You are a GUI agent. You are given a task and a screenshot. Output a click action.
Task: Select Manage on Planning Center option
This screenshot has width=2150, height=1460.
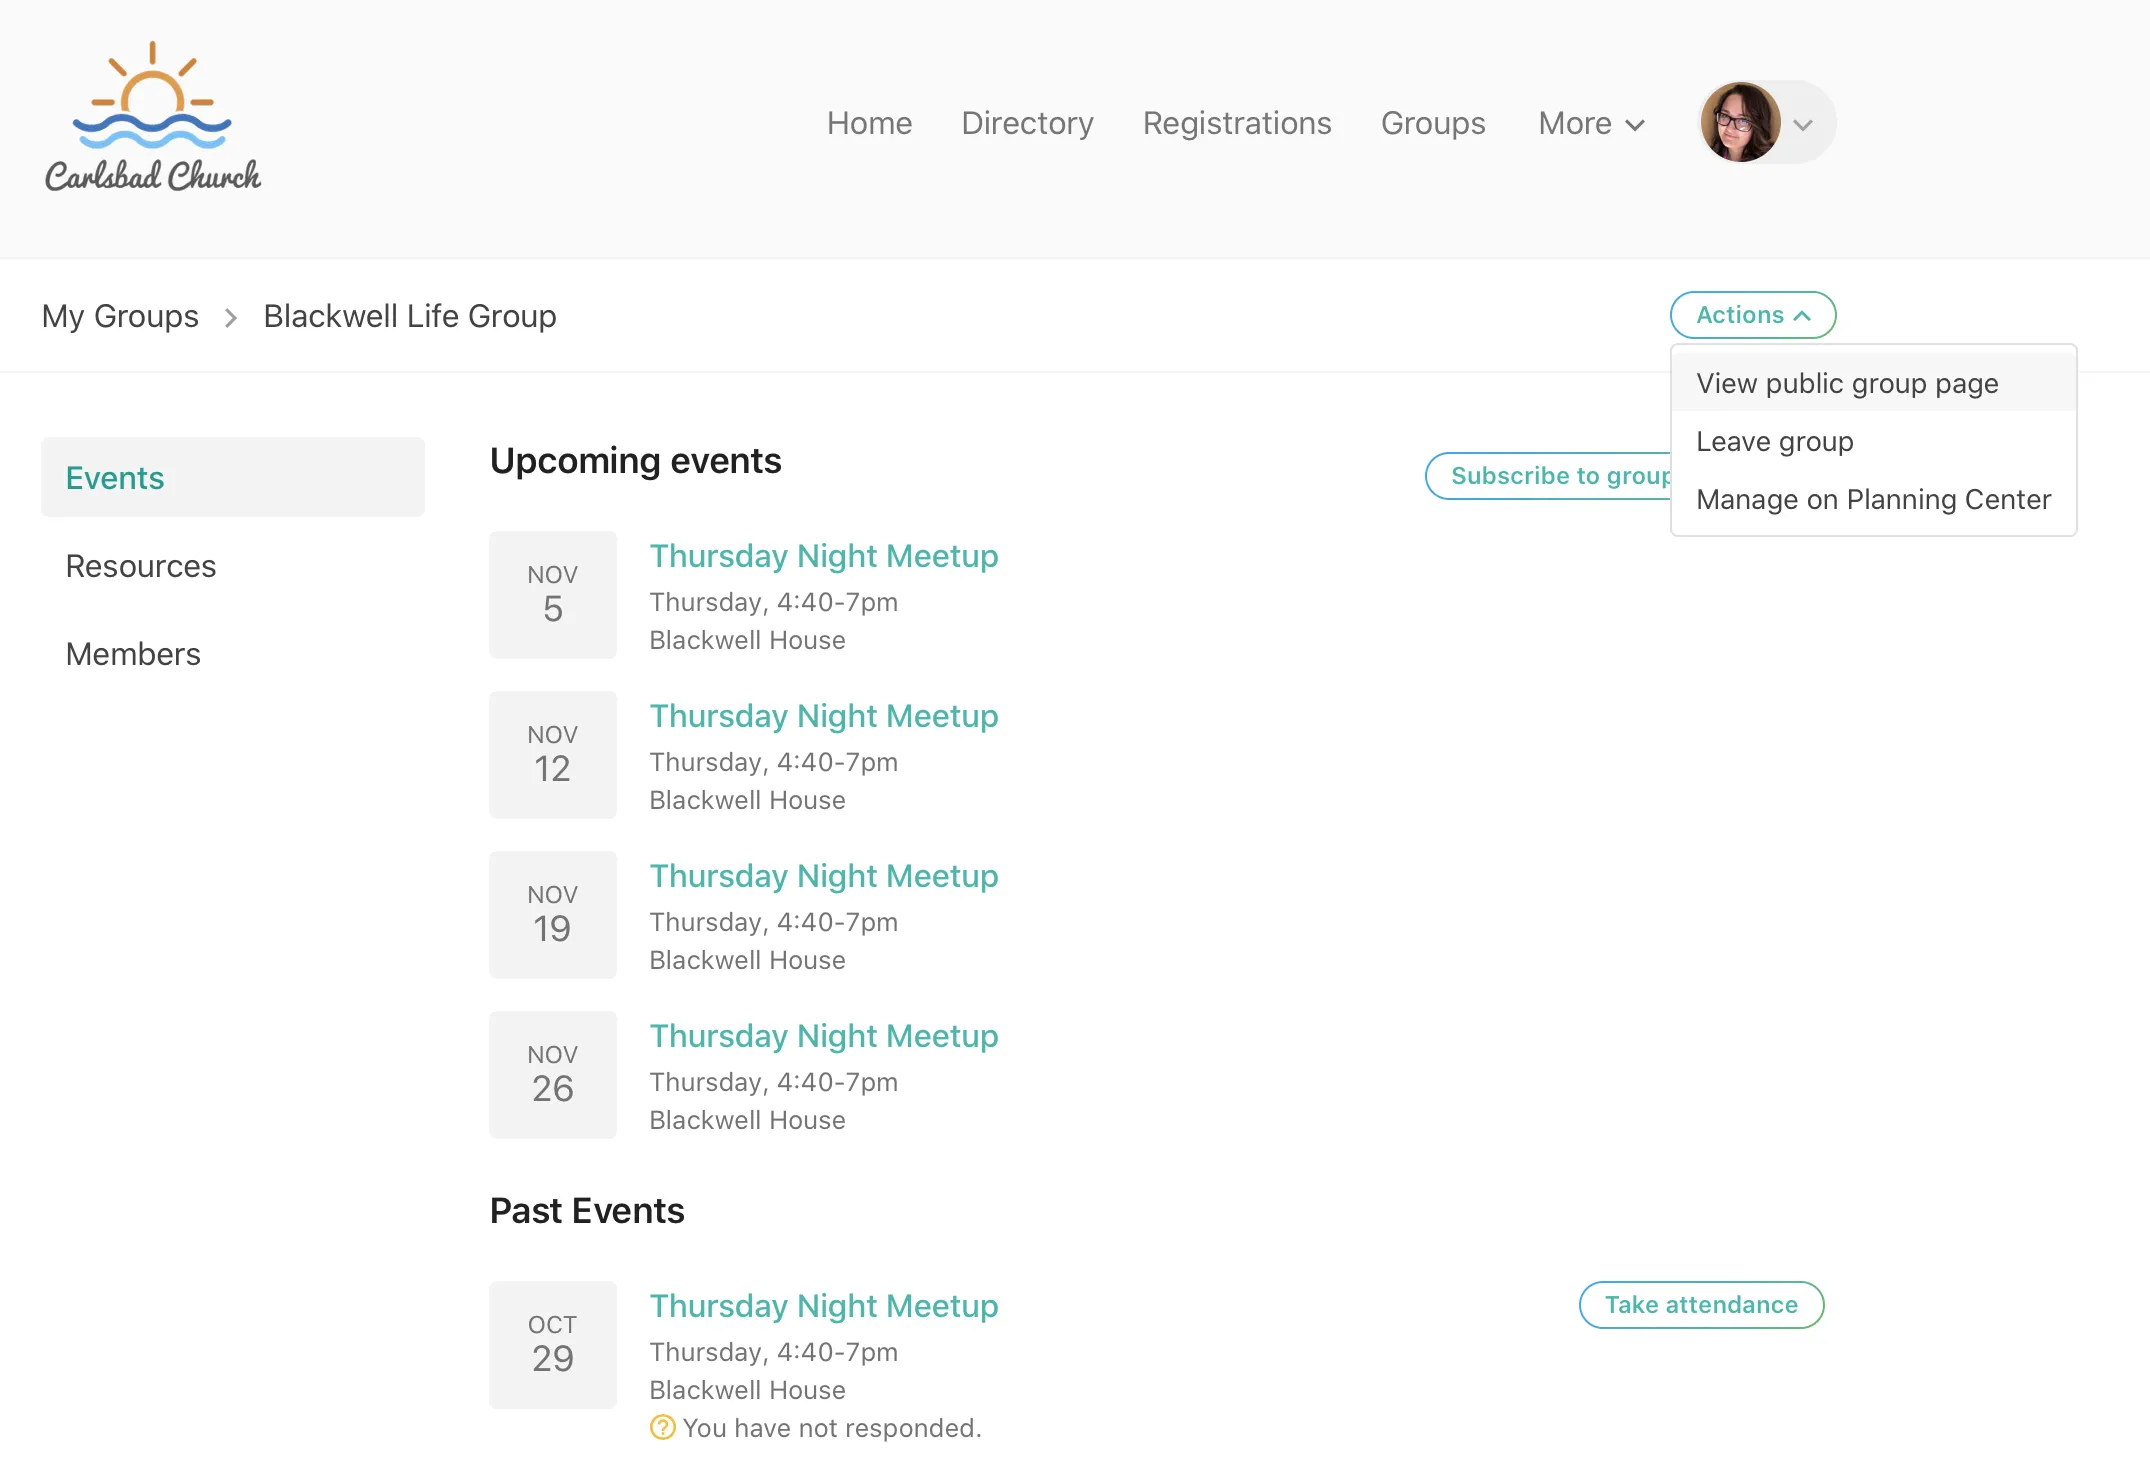coord(1872,499)
